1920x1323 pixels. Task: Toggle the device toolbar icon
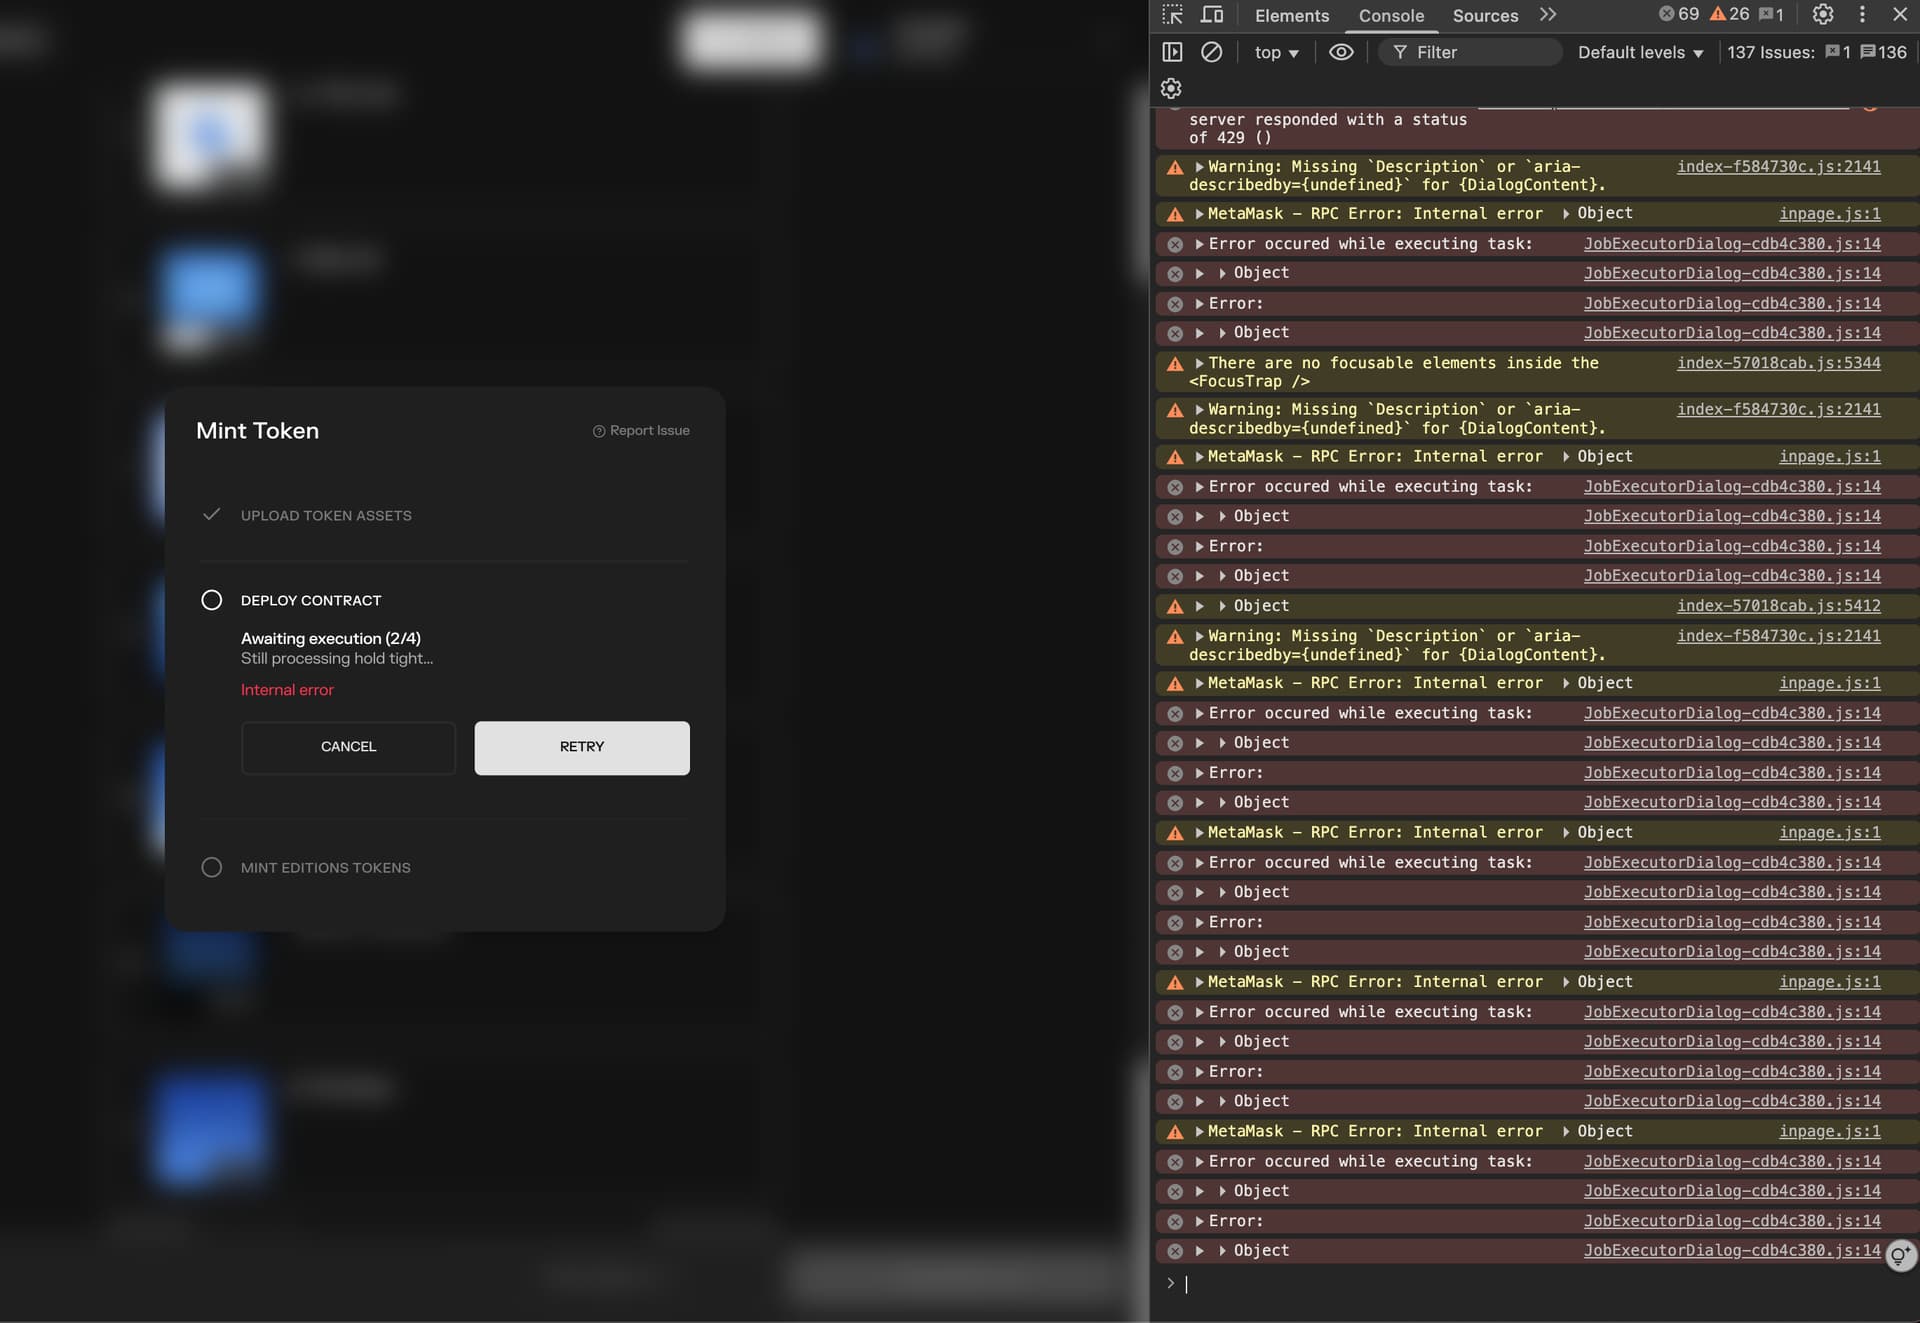pyautogui.click(x=1212, y=15)
